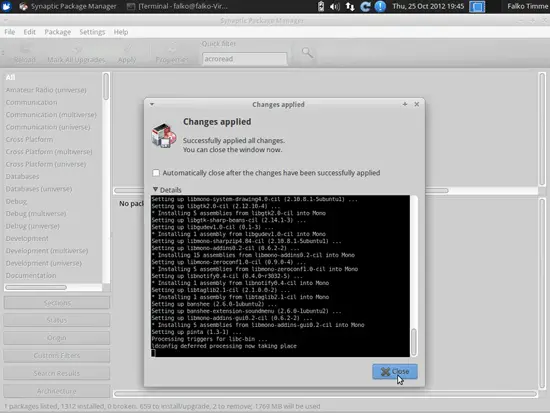Click the Close button in dialog

pyautogui.click(x=395, y=372)
